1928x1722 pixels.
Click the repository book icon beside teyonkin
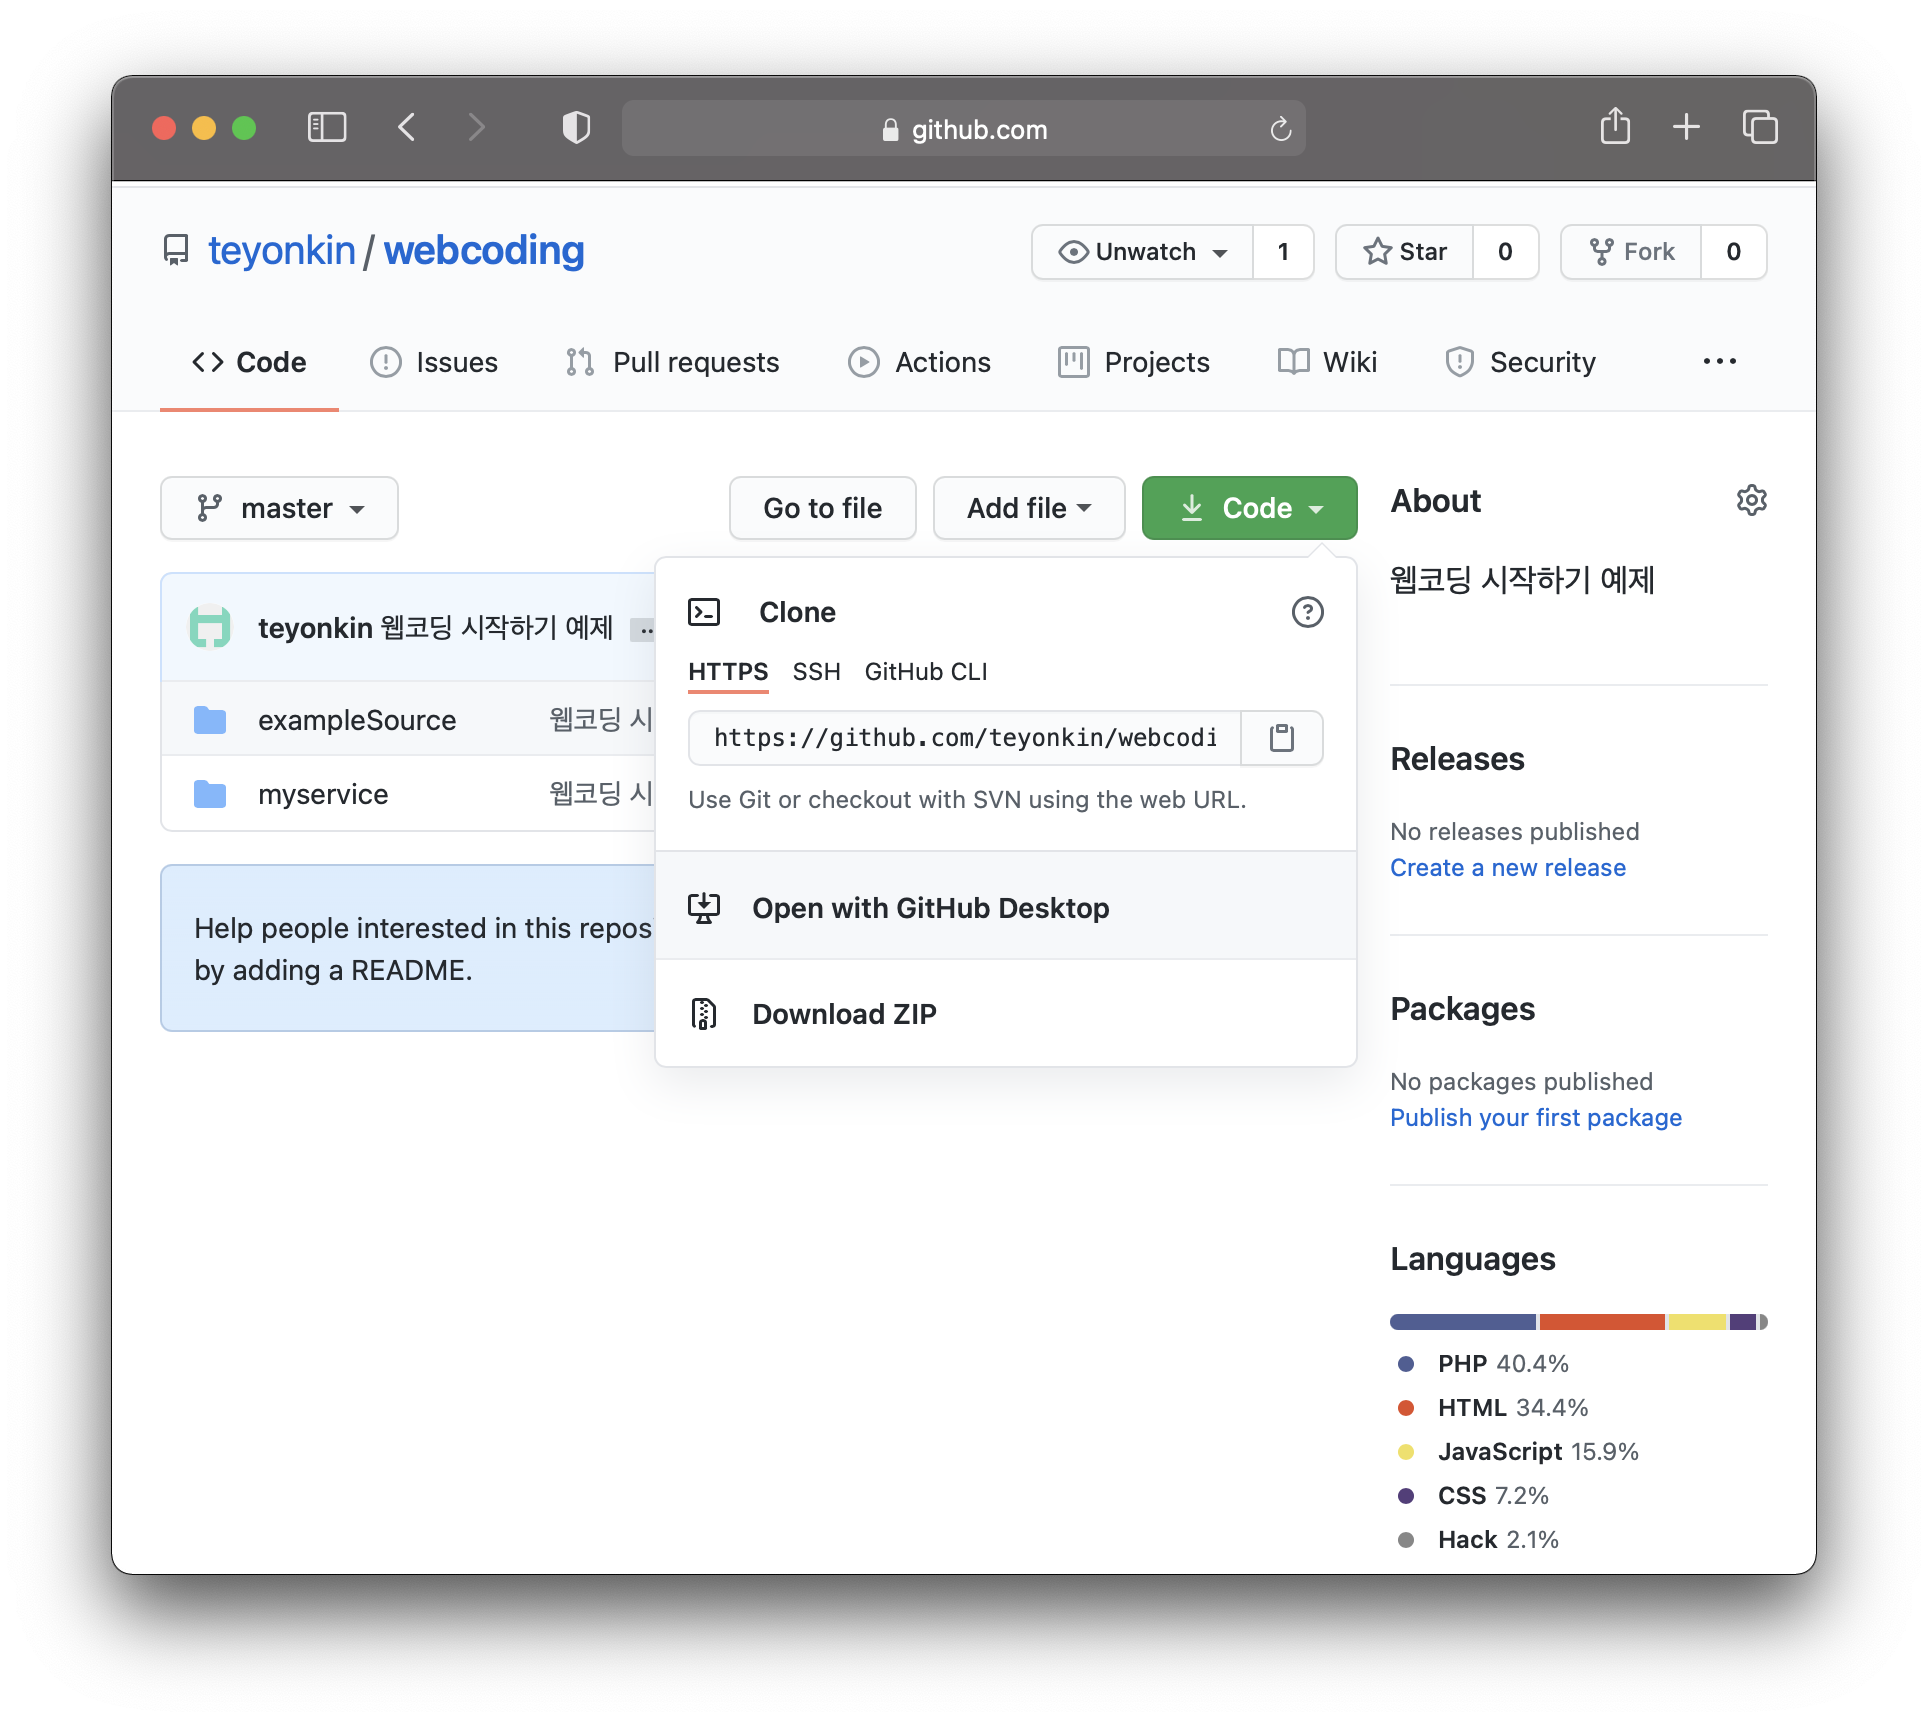[x=176, y=251]
